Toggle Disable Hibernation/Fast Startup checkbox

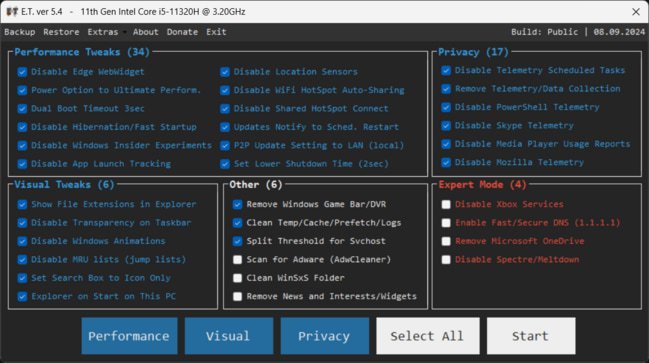pos(22,127)
